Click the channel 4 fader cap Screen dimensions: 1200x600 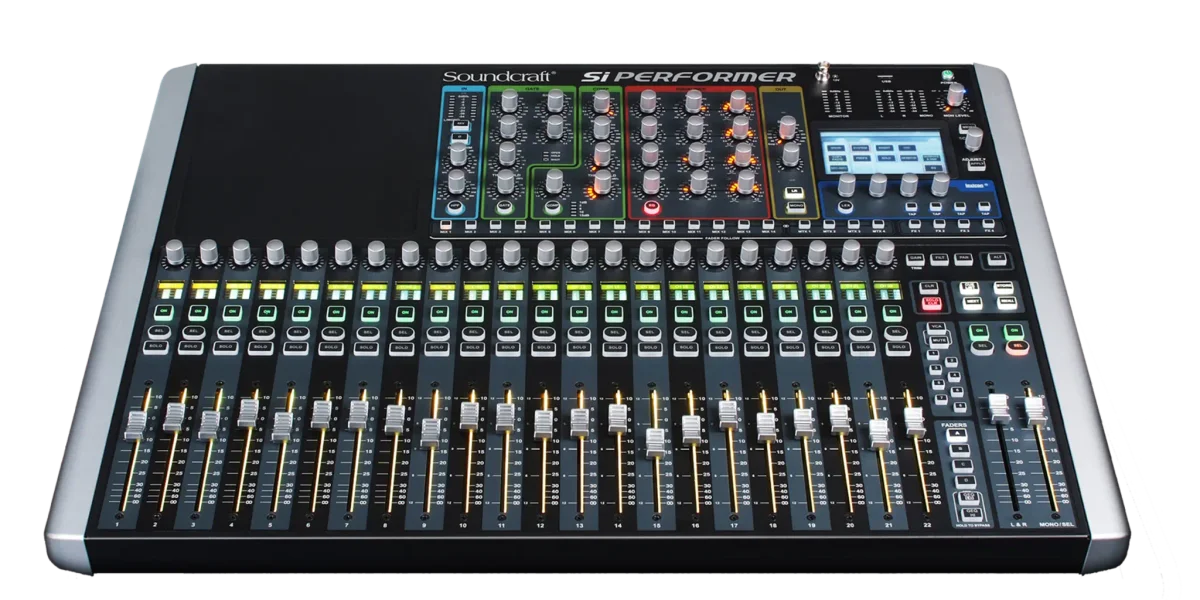click(248, 412)
